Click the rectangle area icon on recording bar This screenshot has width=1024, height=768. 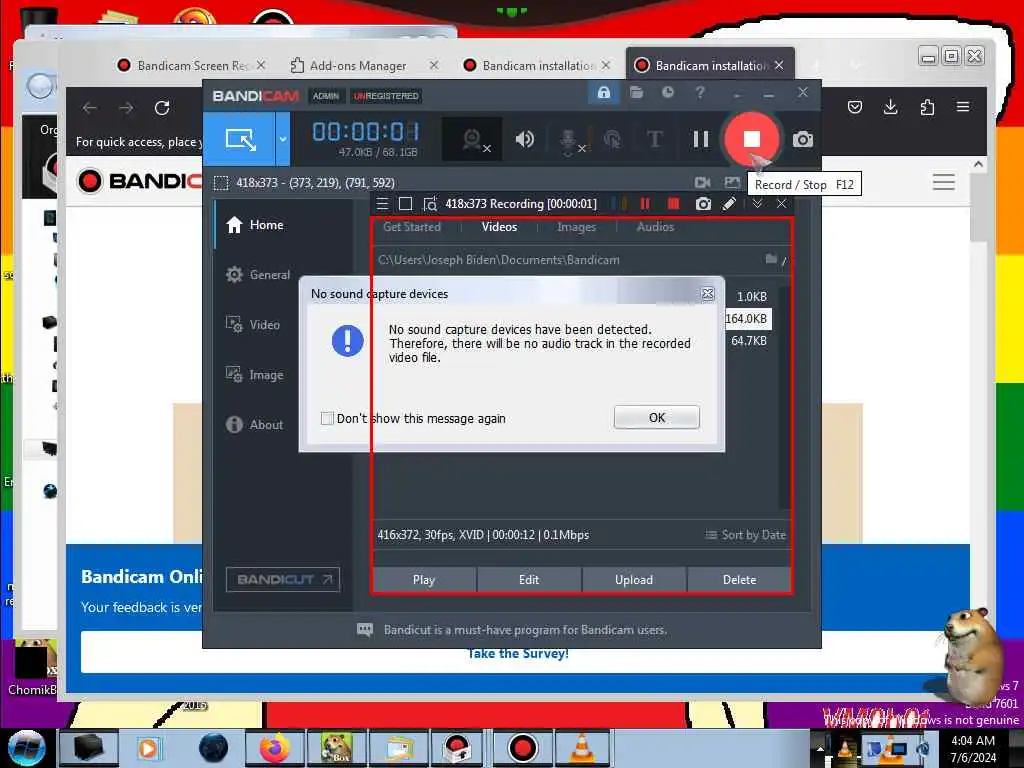tap(406, 204)
